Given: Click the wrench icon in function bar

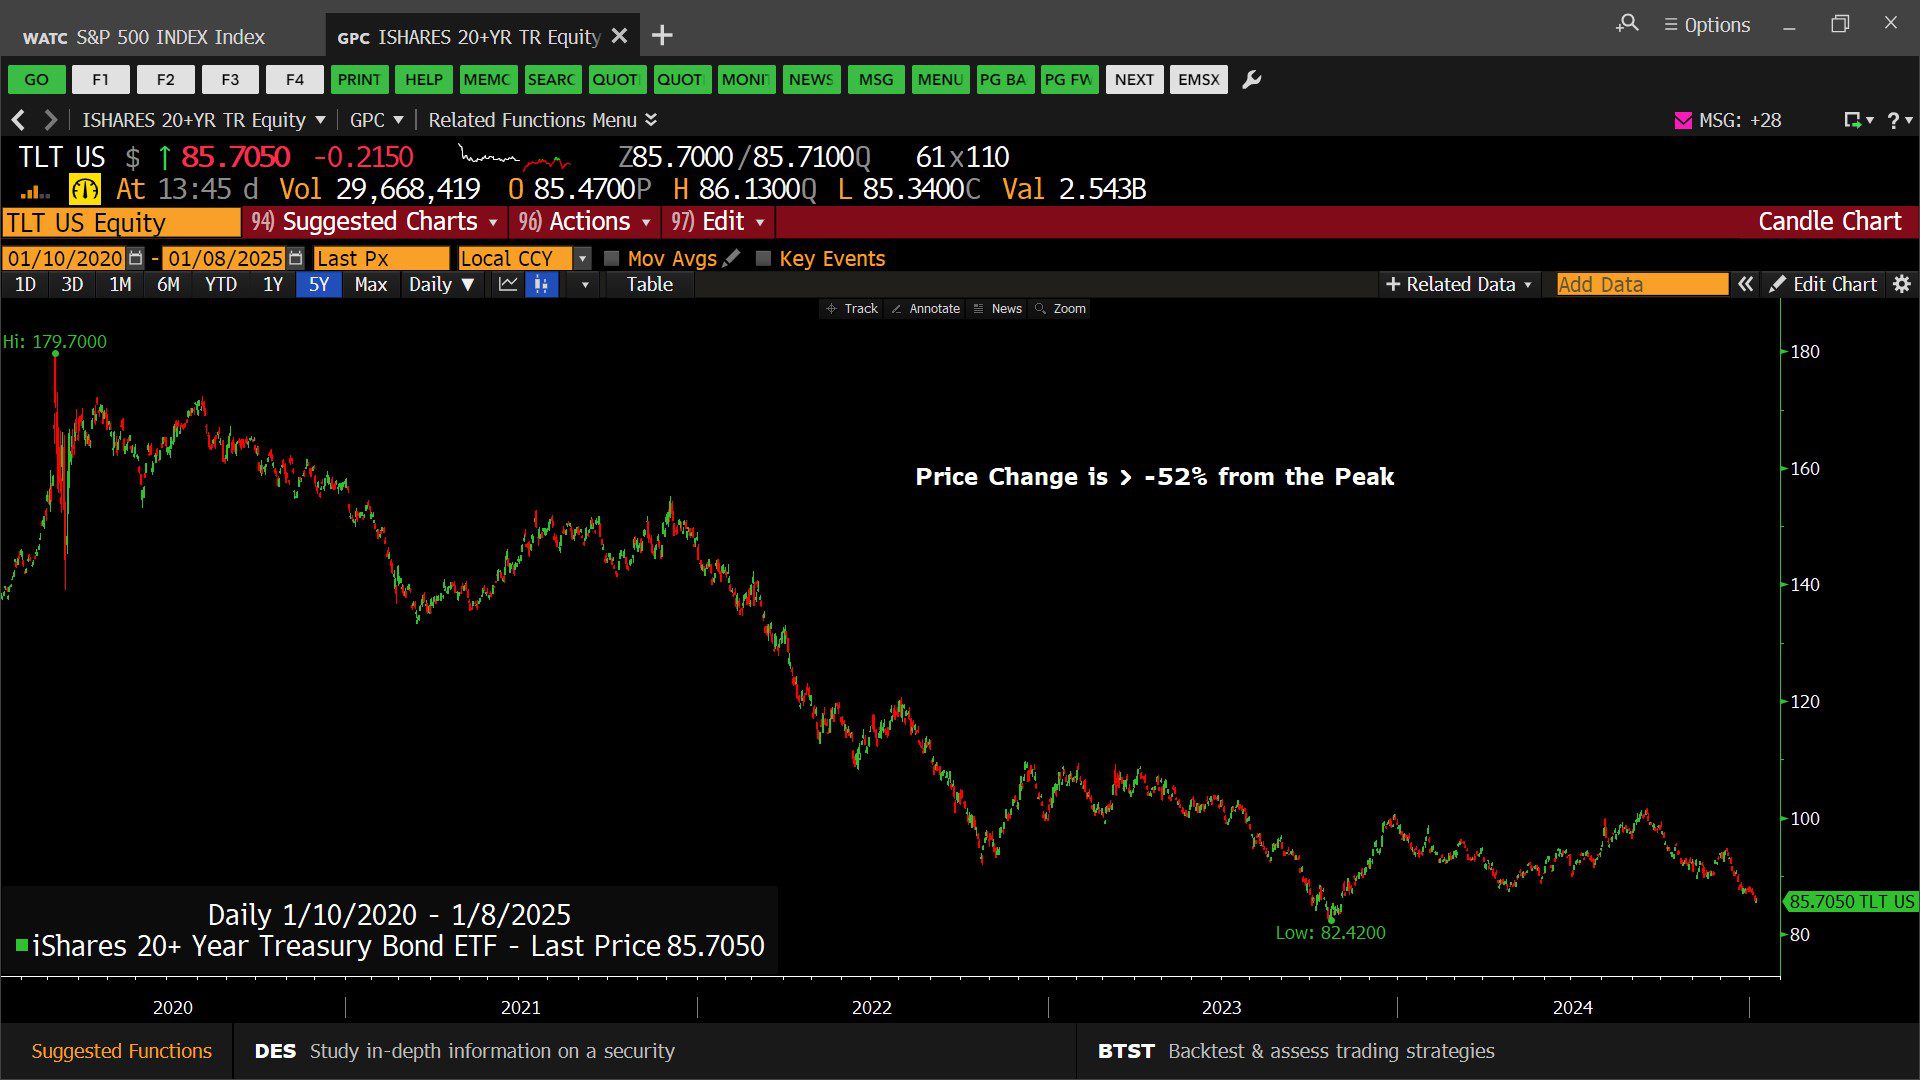Looking at the screenshot, I should coord(1251,80).
